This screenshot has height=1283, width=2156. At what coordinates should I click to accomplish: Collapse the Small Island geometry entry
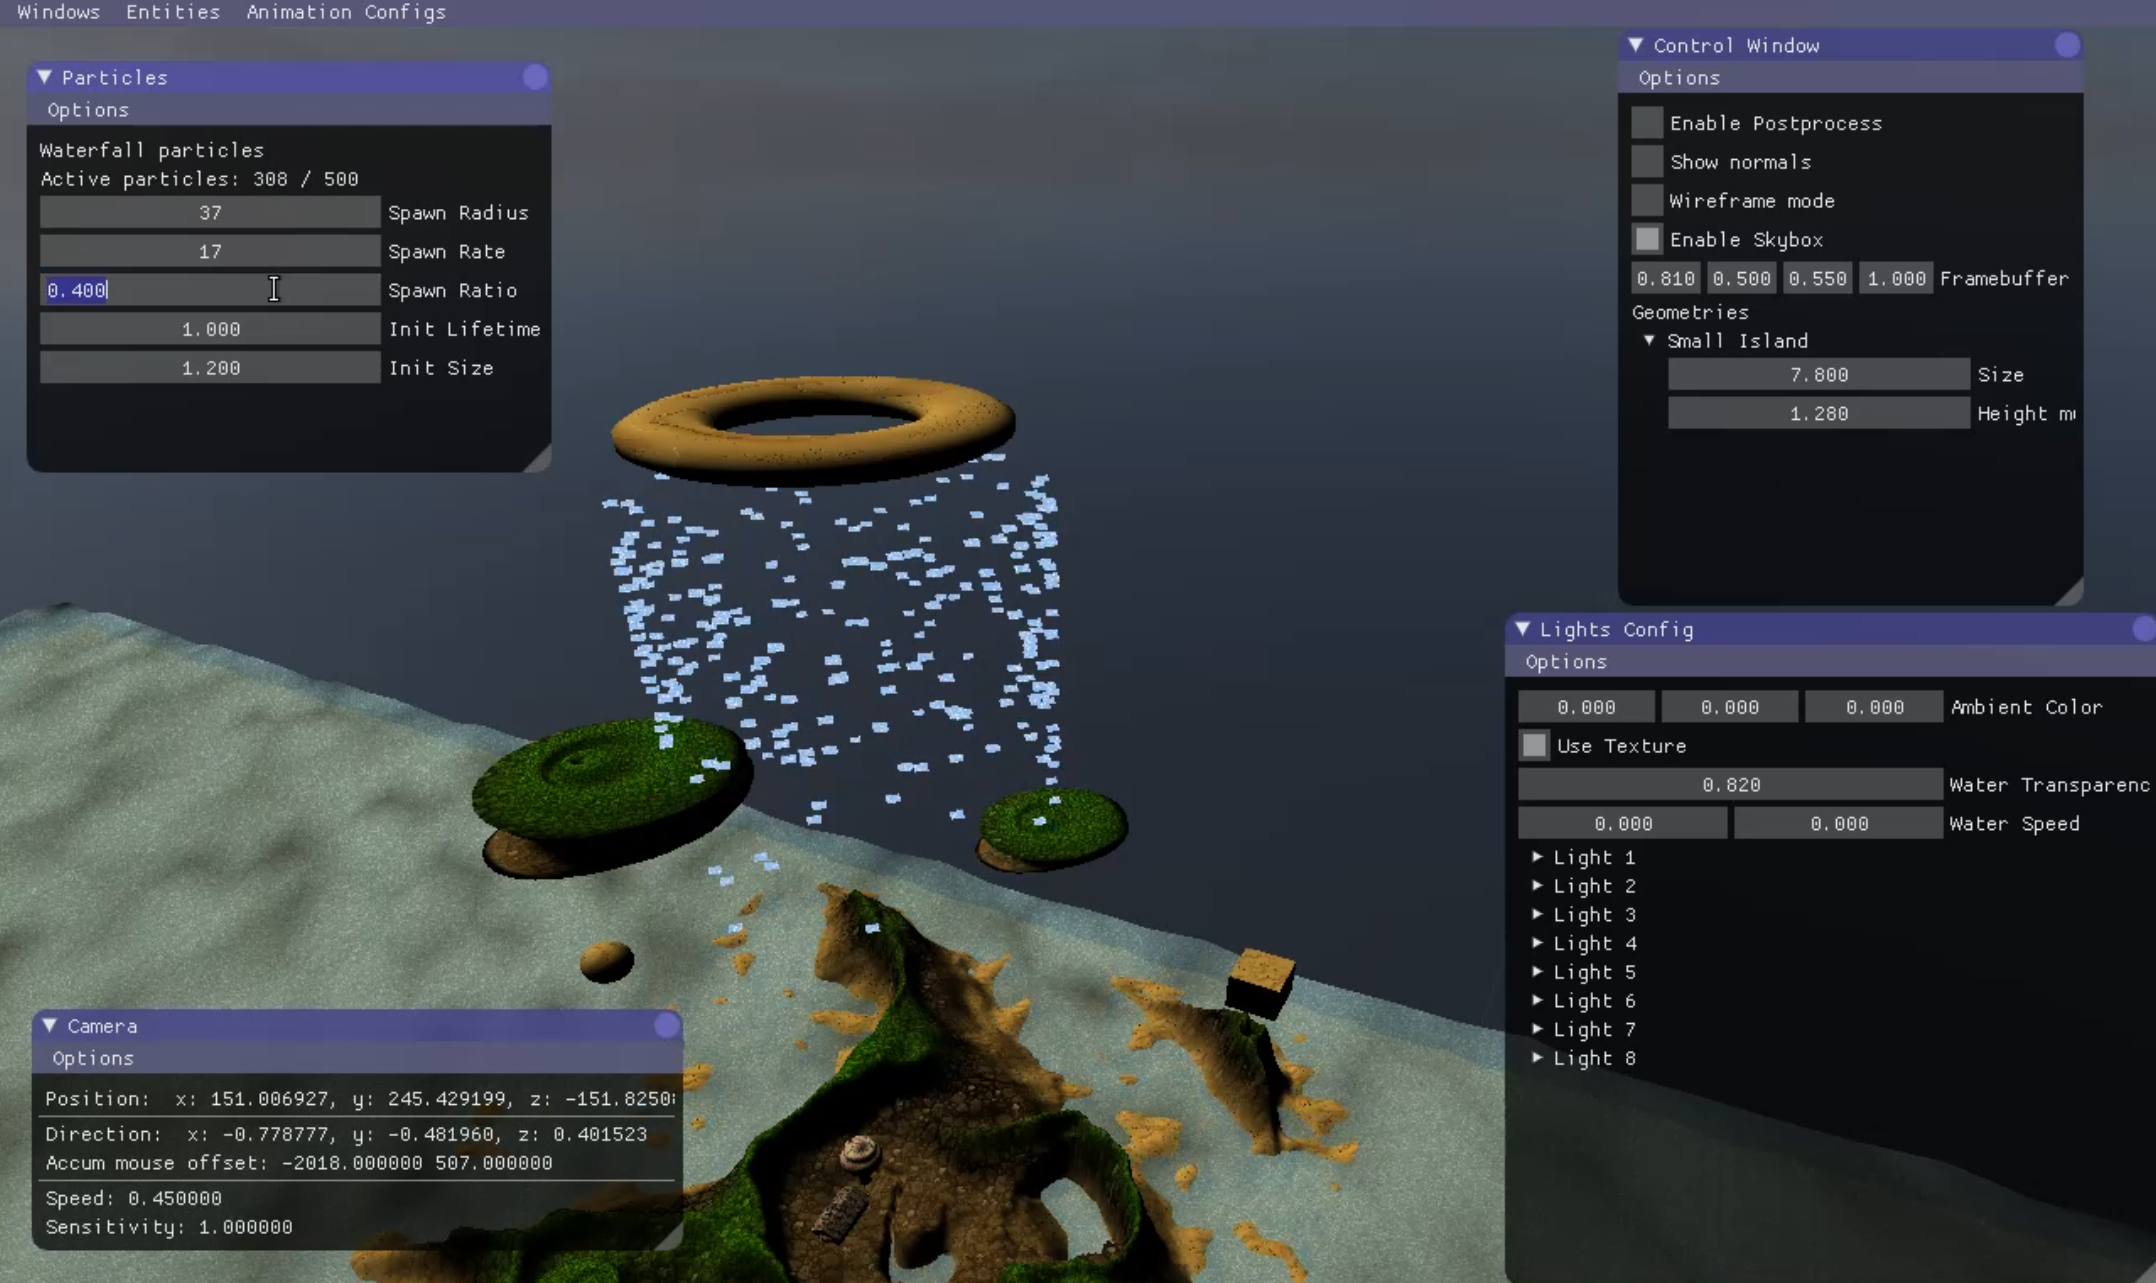click(x=1649, y=340)
